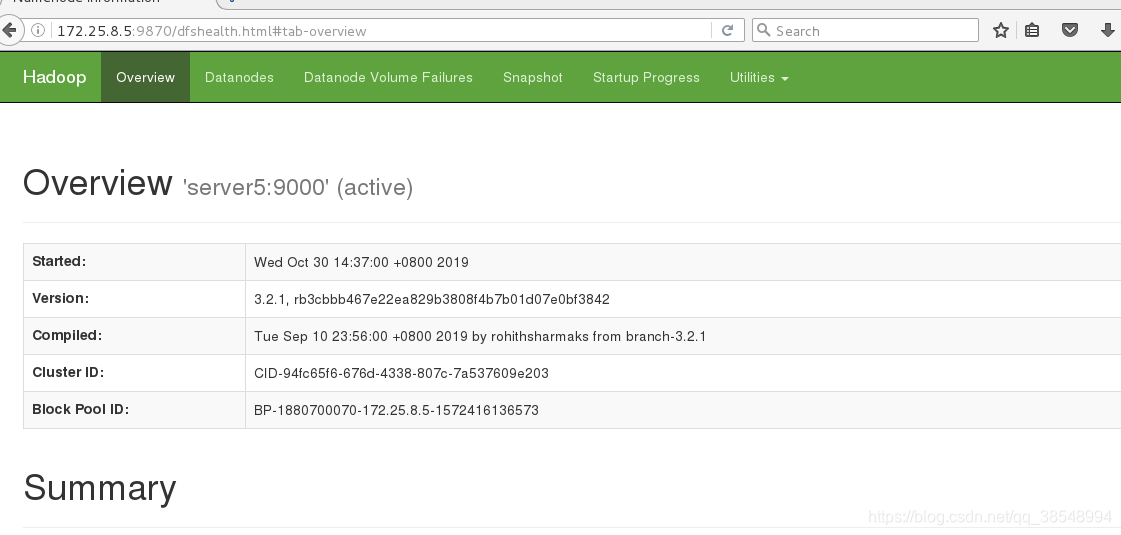The image size is (1121, 535).
Task: Select the Overview tab
Action: click(145, 77)
